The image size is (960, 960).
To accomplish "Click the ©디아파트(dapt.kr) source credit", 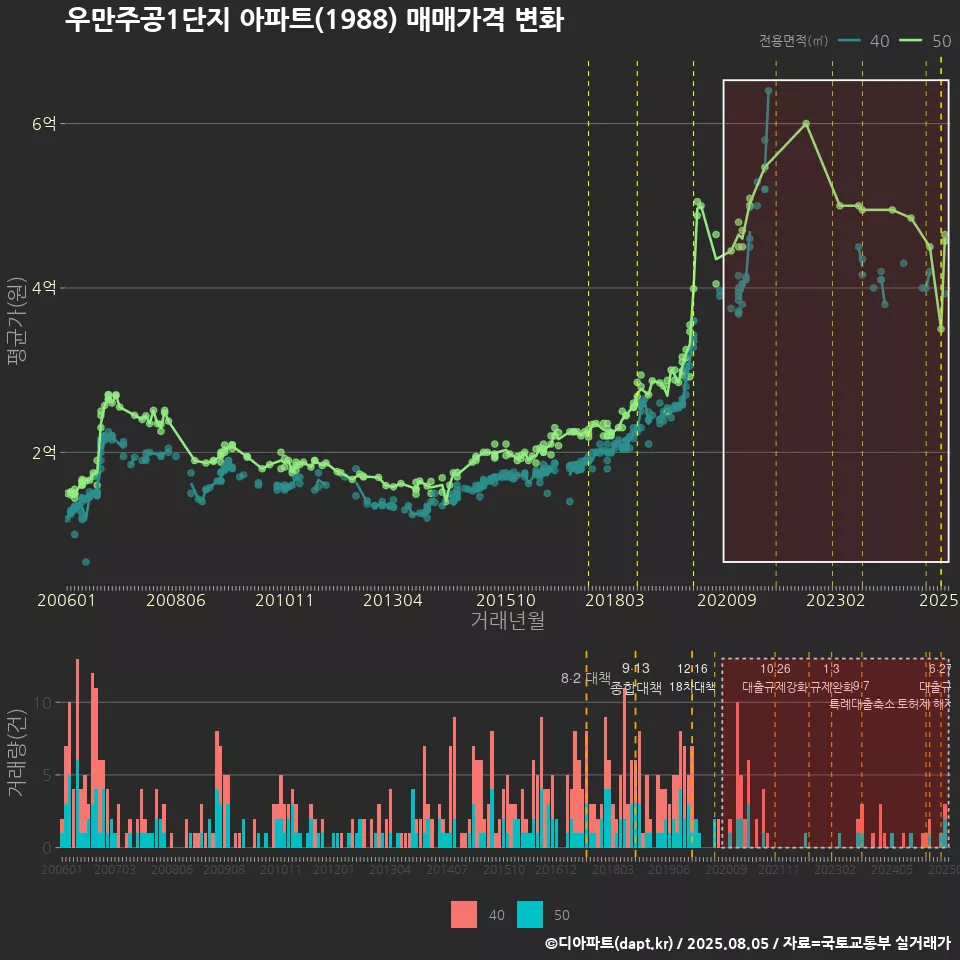I will pyautogui.click(x=609, y=943).
